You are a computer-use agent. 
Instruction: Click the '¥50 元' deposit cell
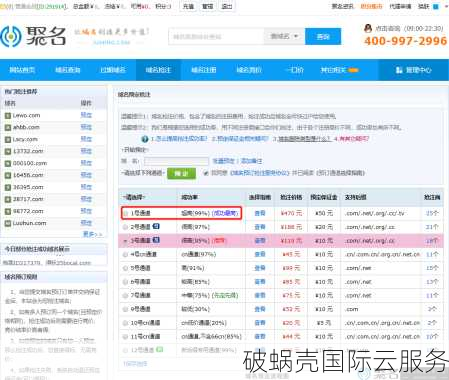pyautogui.click(x=324, y=213)
